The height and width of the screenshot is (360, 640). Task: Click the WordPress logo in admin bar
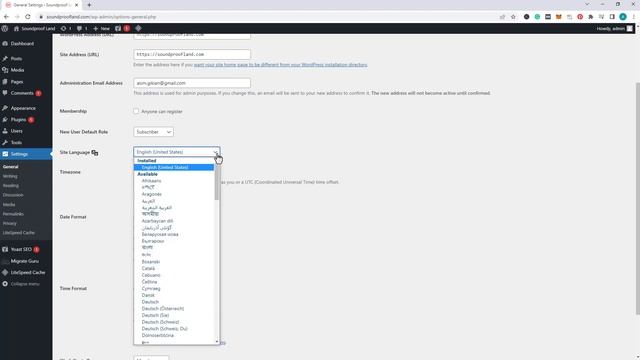5,29
